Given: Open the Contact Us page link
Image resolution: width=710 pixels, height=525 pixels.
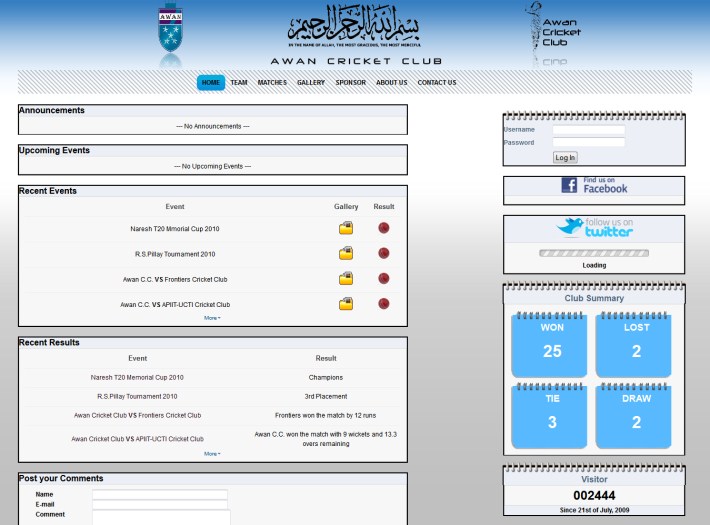Looking at the screenshot, I should [x=437, y=83].
